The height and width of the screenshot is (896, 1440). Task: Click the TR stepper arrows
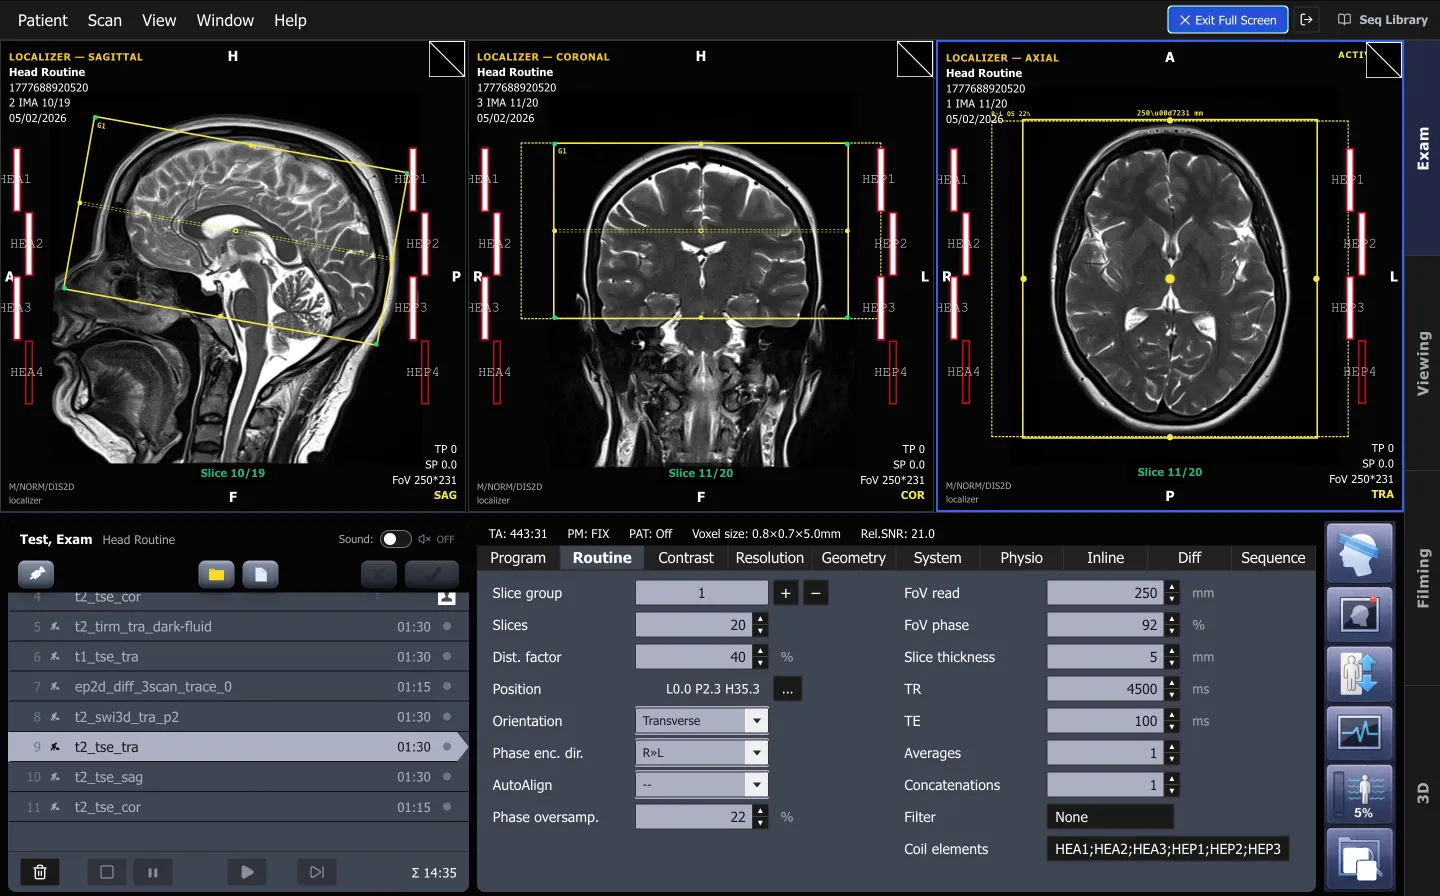point(1172,689)
